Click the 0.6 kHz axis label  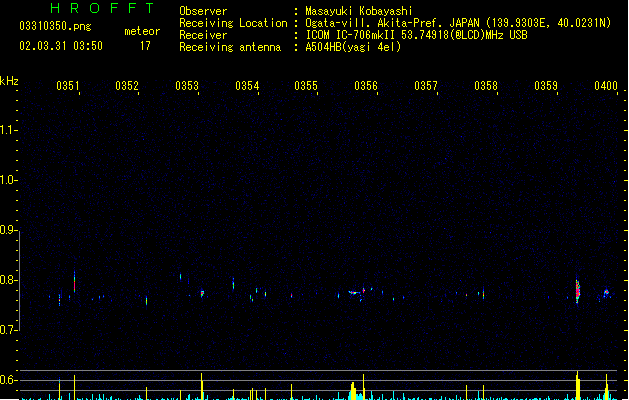tap(7, 380)
